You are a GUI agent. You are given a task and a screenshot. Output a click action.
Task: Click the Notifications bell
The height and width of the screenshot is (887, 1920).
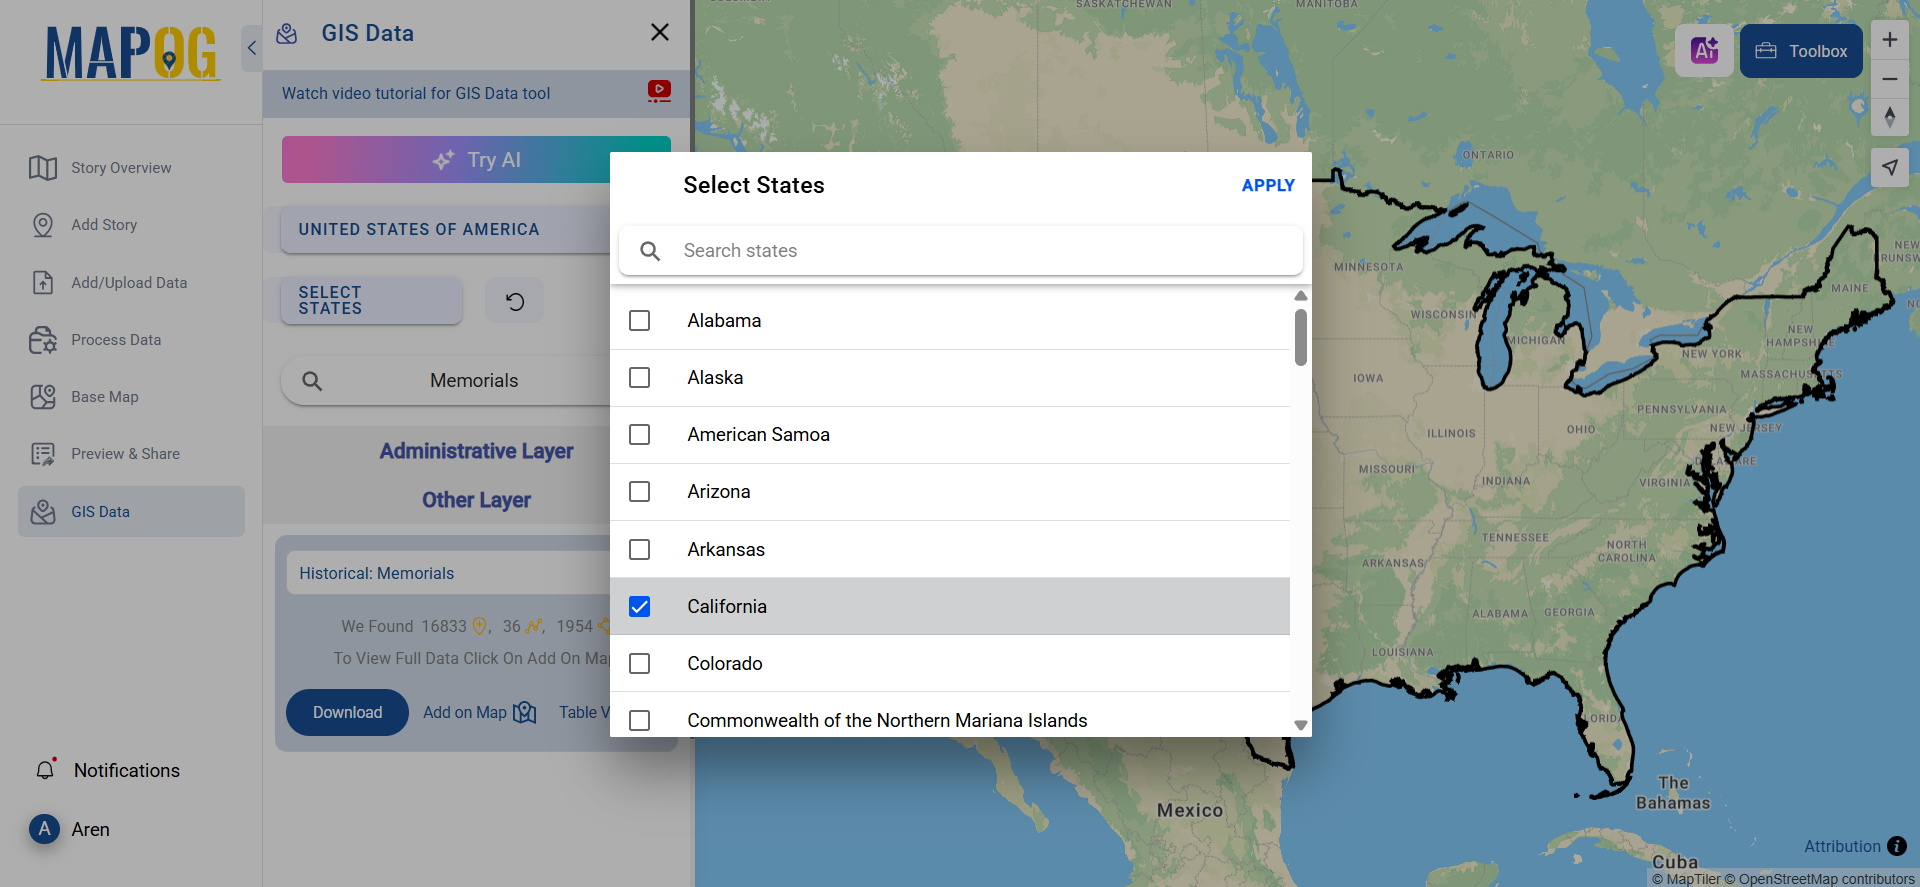tap(46, 770)
